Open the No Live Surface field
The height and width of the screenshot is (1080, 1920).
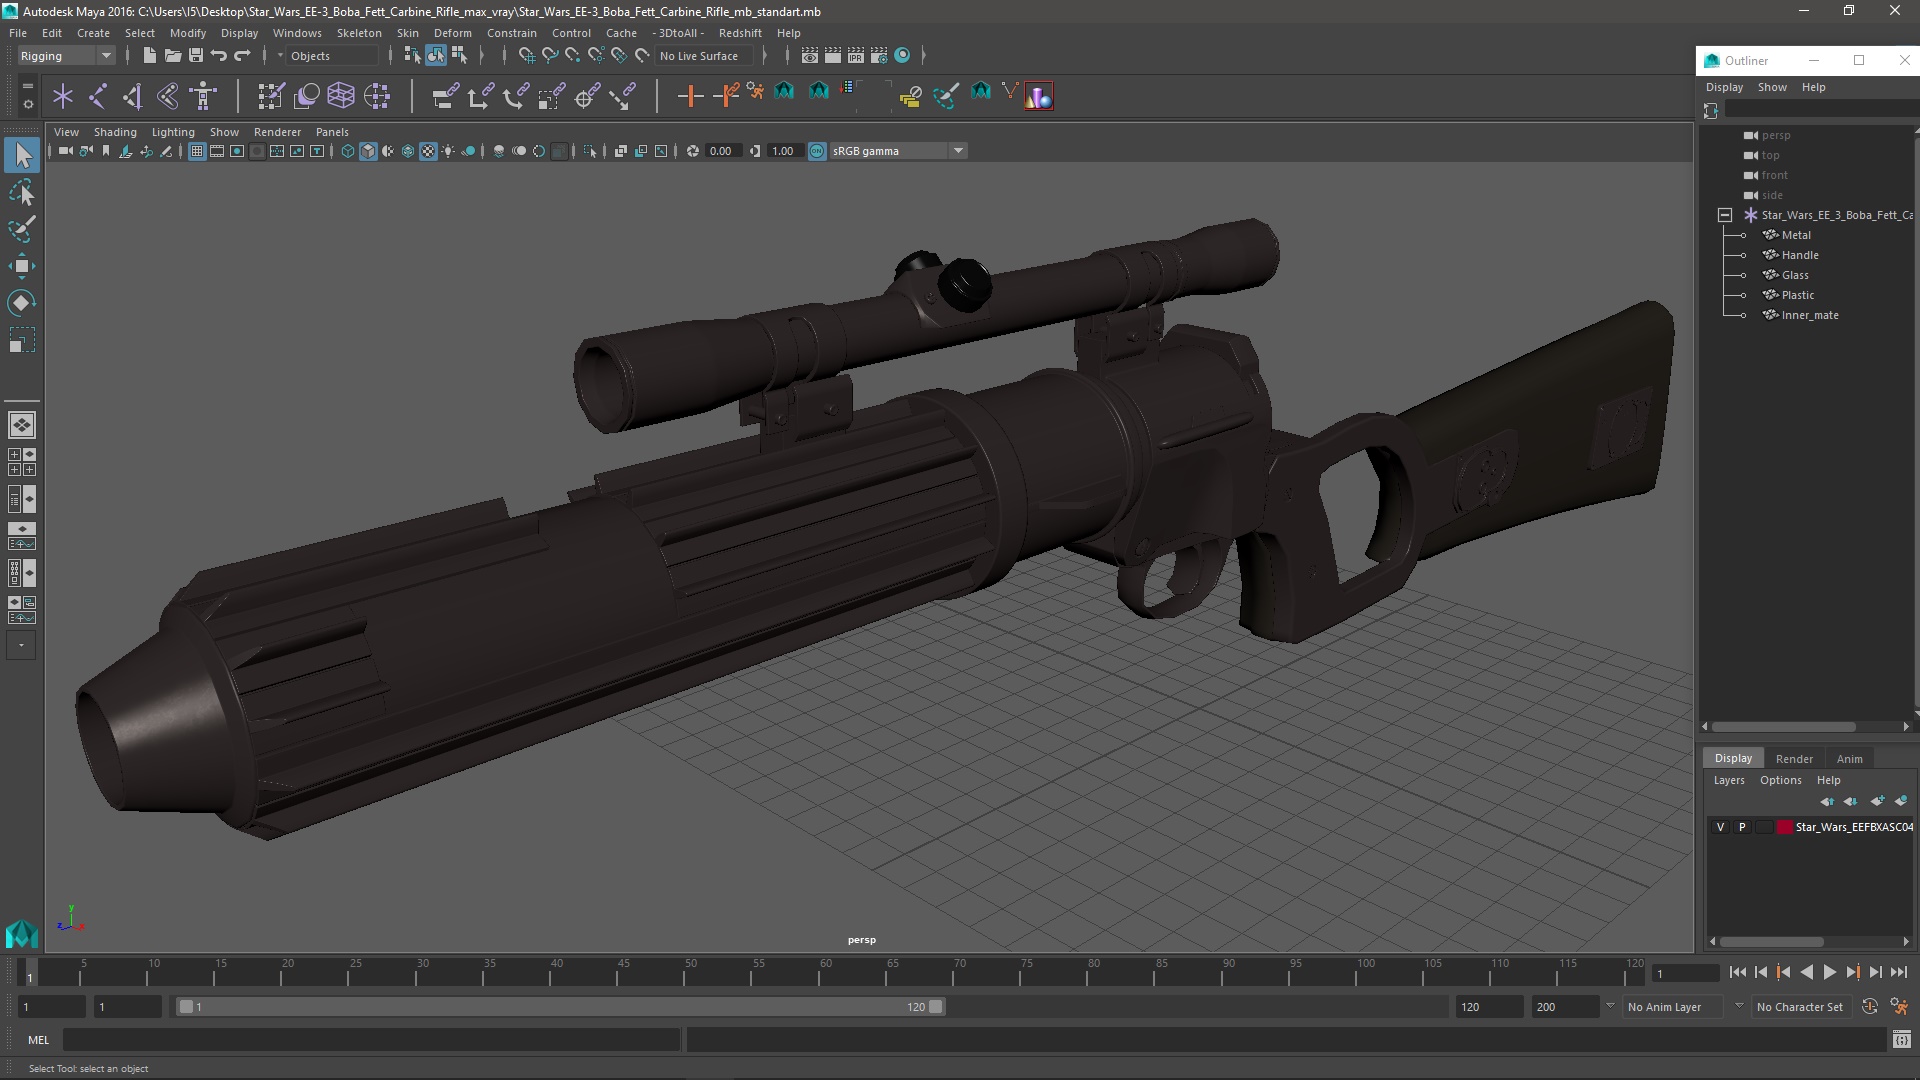coord(704,56)
